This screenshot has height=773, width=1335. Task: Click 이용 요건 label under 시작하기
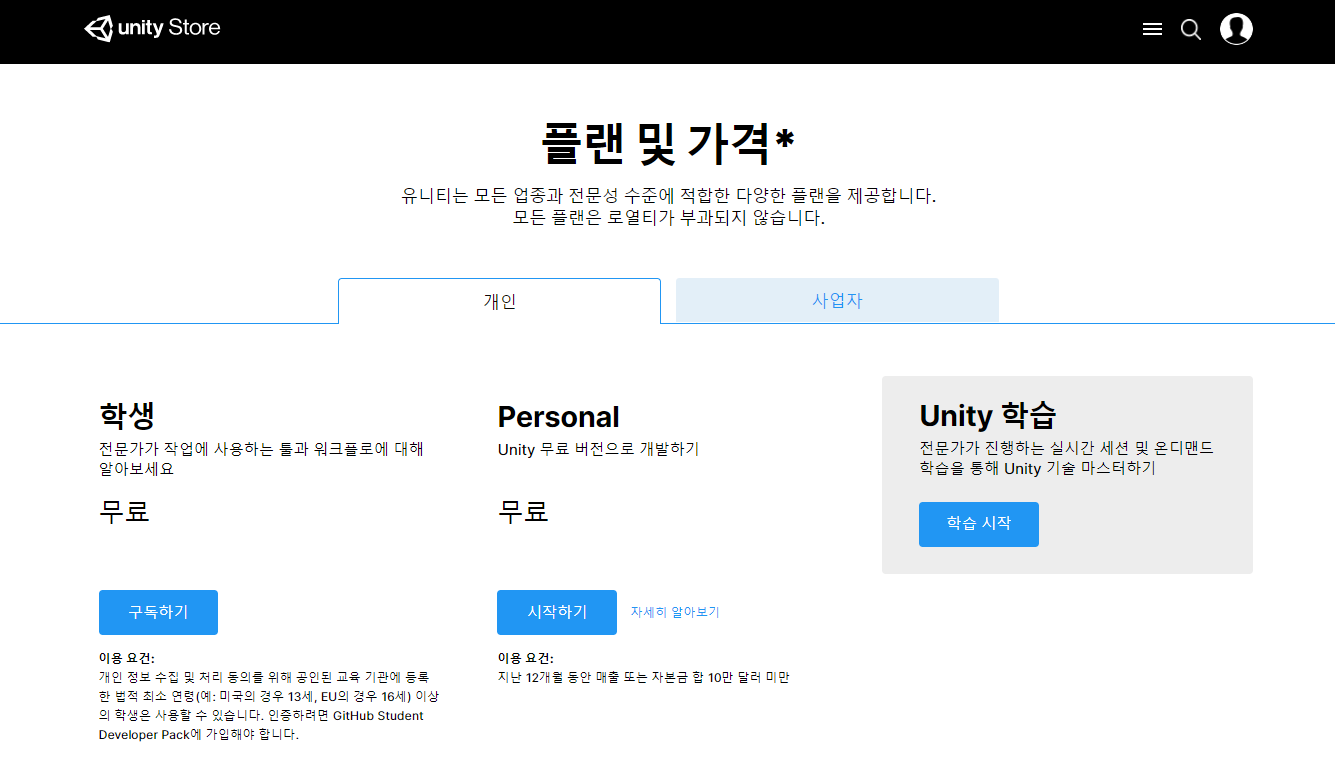525,658
